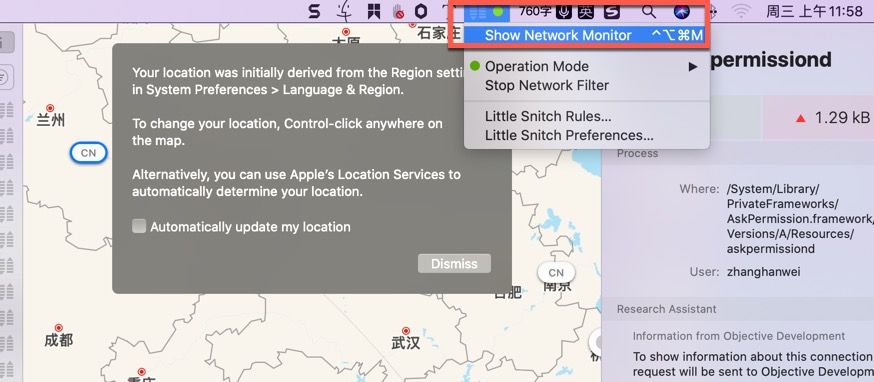The image size is (874, 382).
Task: Click the user name zhanghanwei
Action: [x=764, y=272]
